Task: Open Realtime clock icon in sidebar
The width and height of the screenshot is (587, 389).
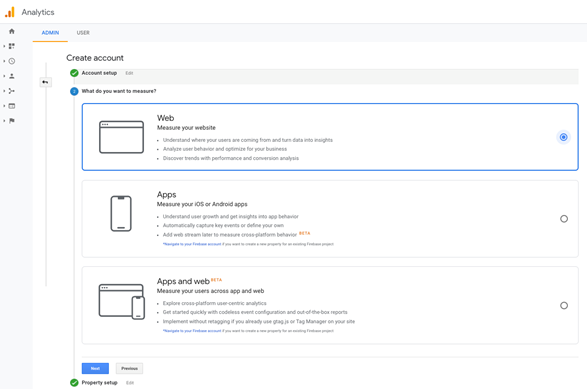Action: pos(12,61)
